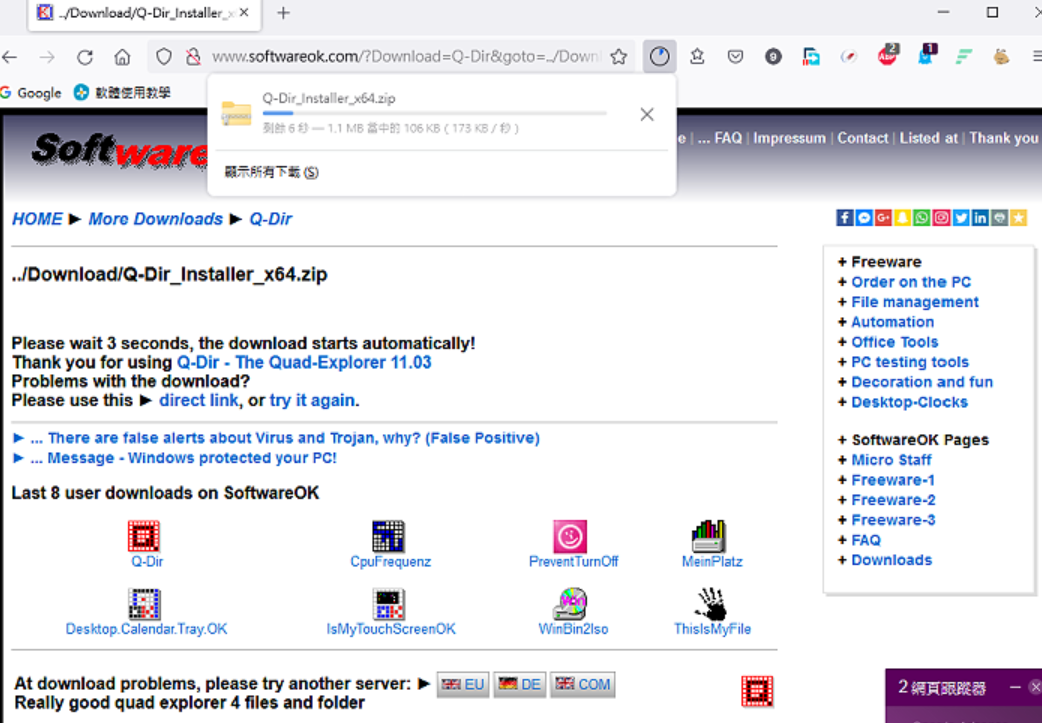
Task: Choose the COM download server
Action: point(582,684)
